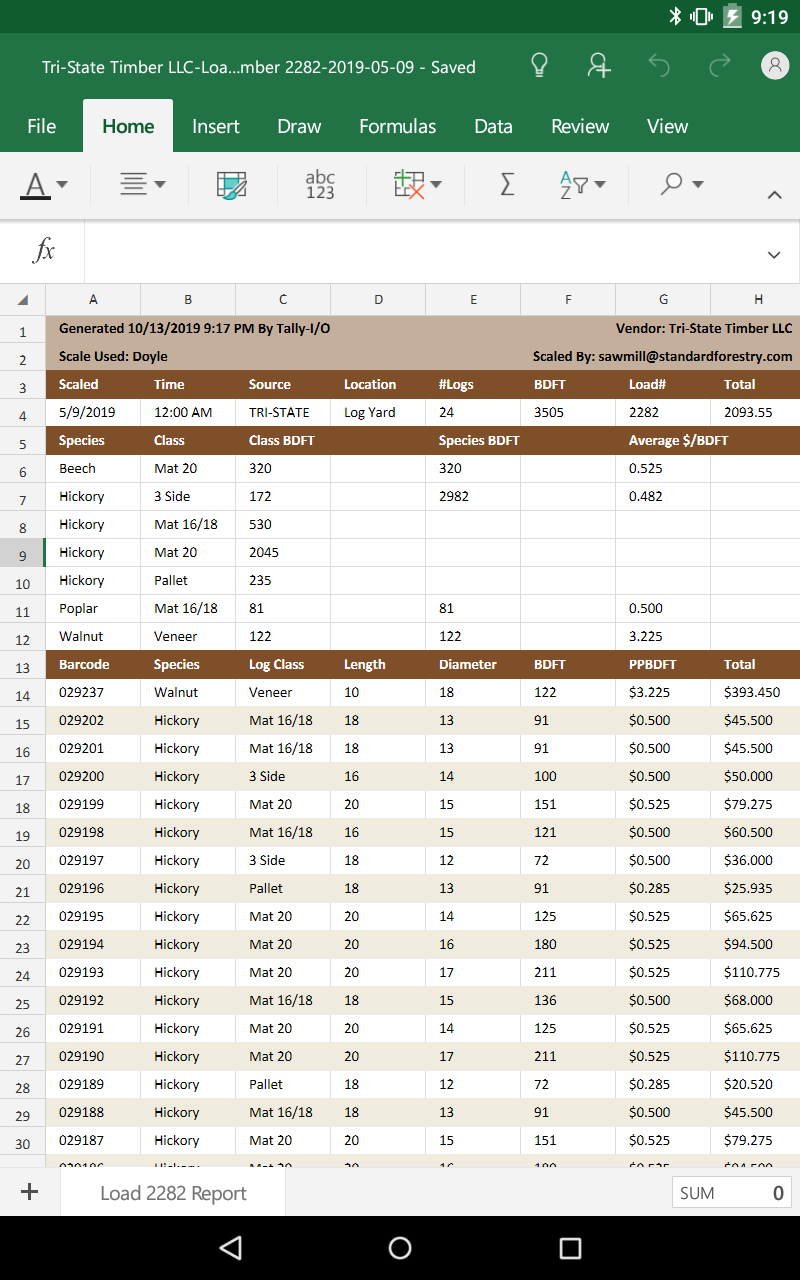
Task: Click inside the formula bar field
Action: [417, 252]
